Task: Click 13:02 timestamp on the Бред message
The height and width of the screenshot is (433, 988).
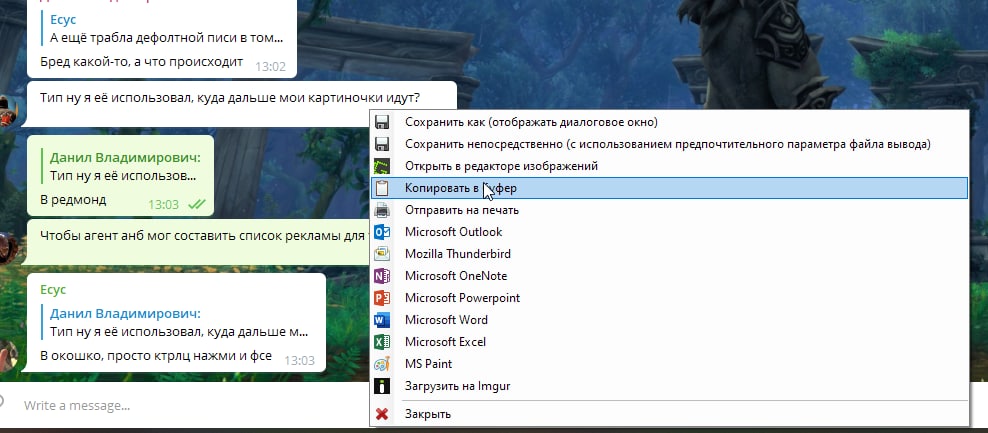Action: coord(270,66)
